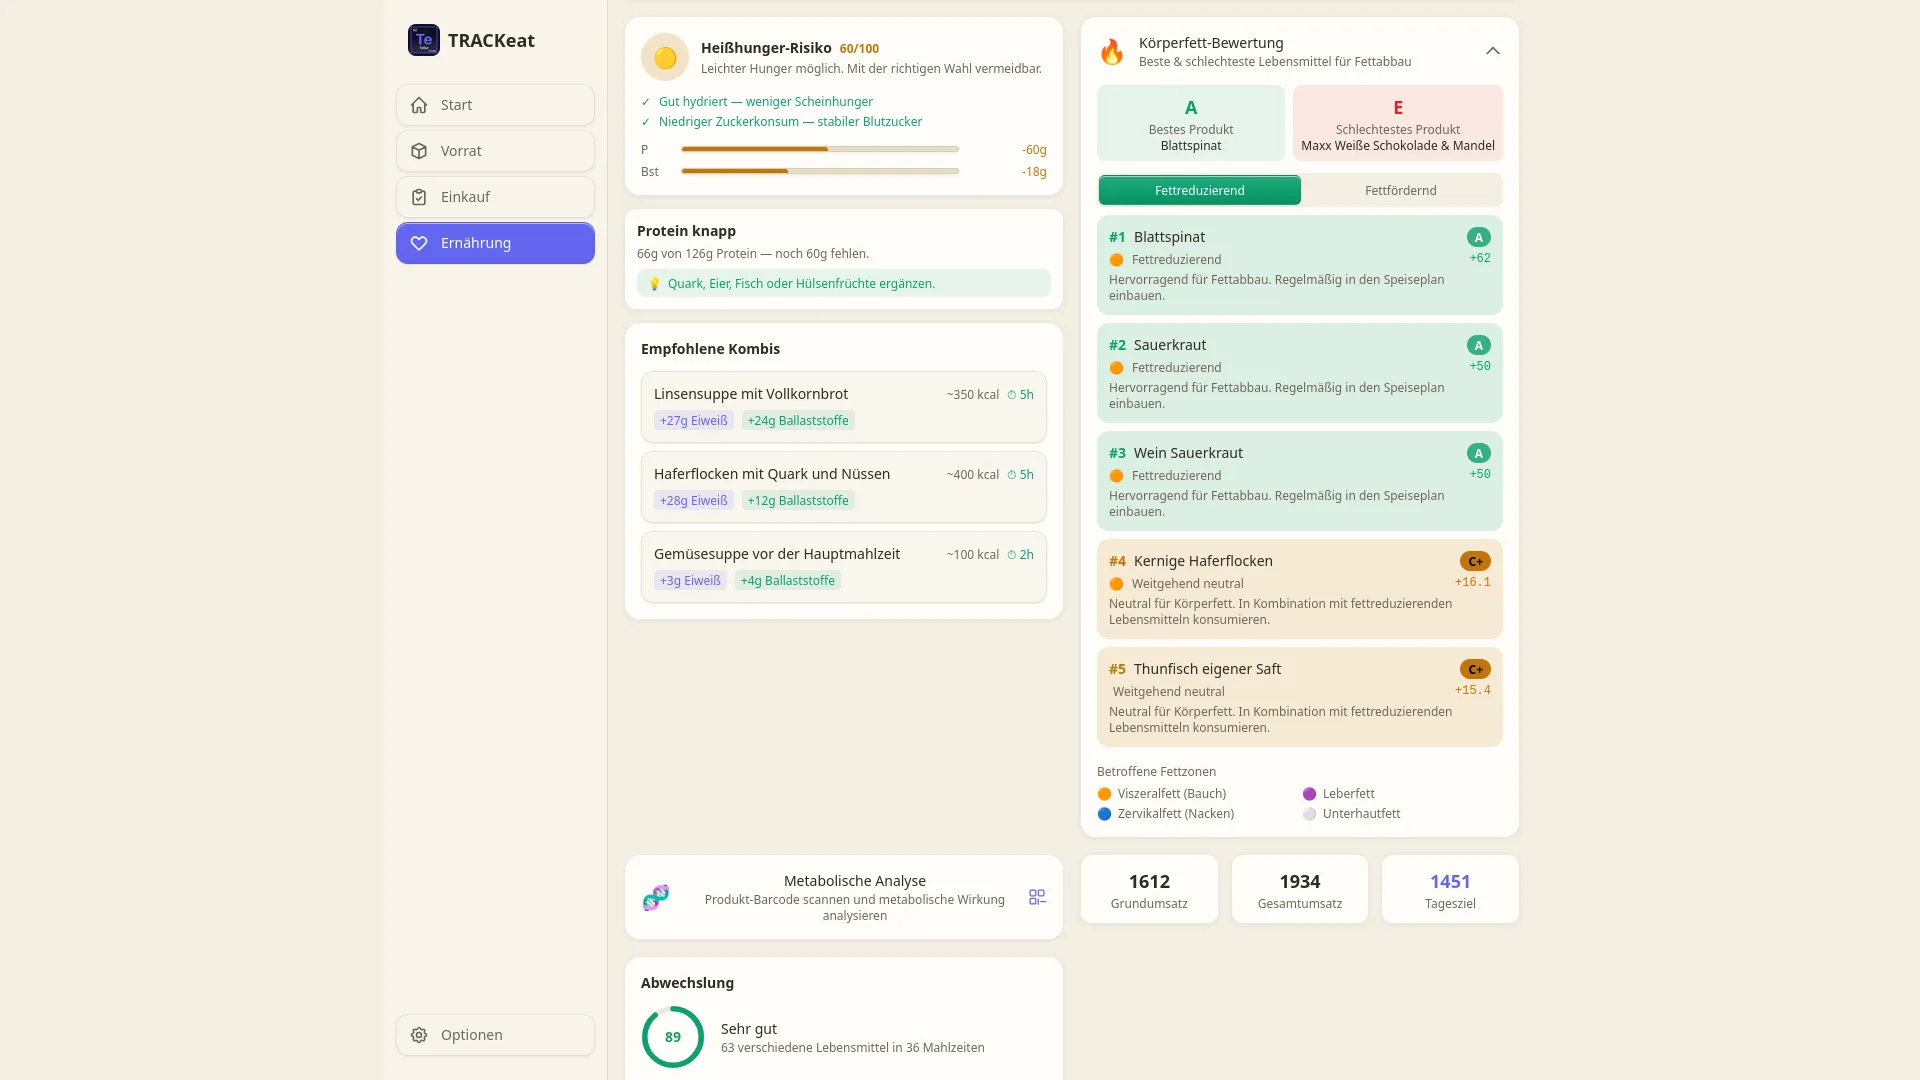Click the Quark, Eier, Fisch suggestion tip
Image resolution: width=1920 pixels, height=1080 pixels.
coord(844,284)
